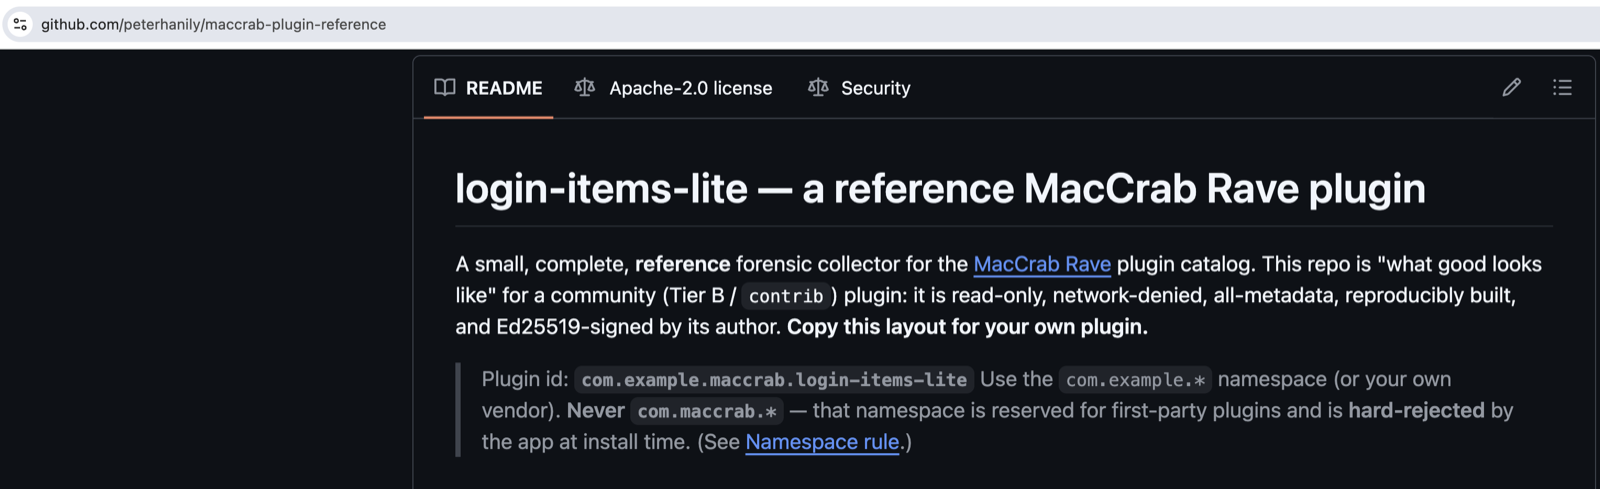The width and height of the screenshot is (1600, 489).
Task: Click the com.example.* namespace code
Action: tap(1135, 380)
